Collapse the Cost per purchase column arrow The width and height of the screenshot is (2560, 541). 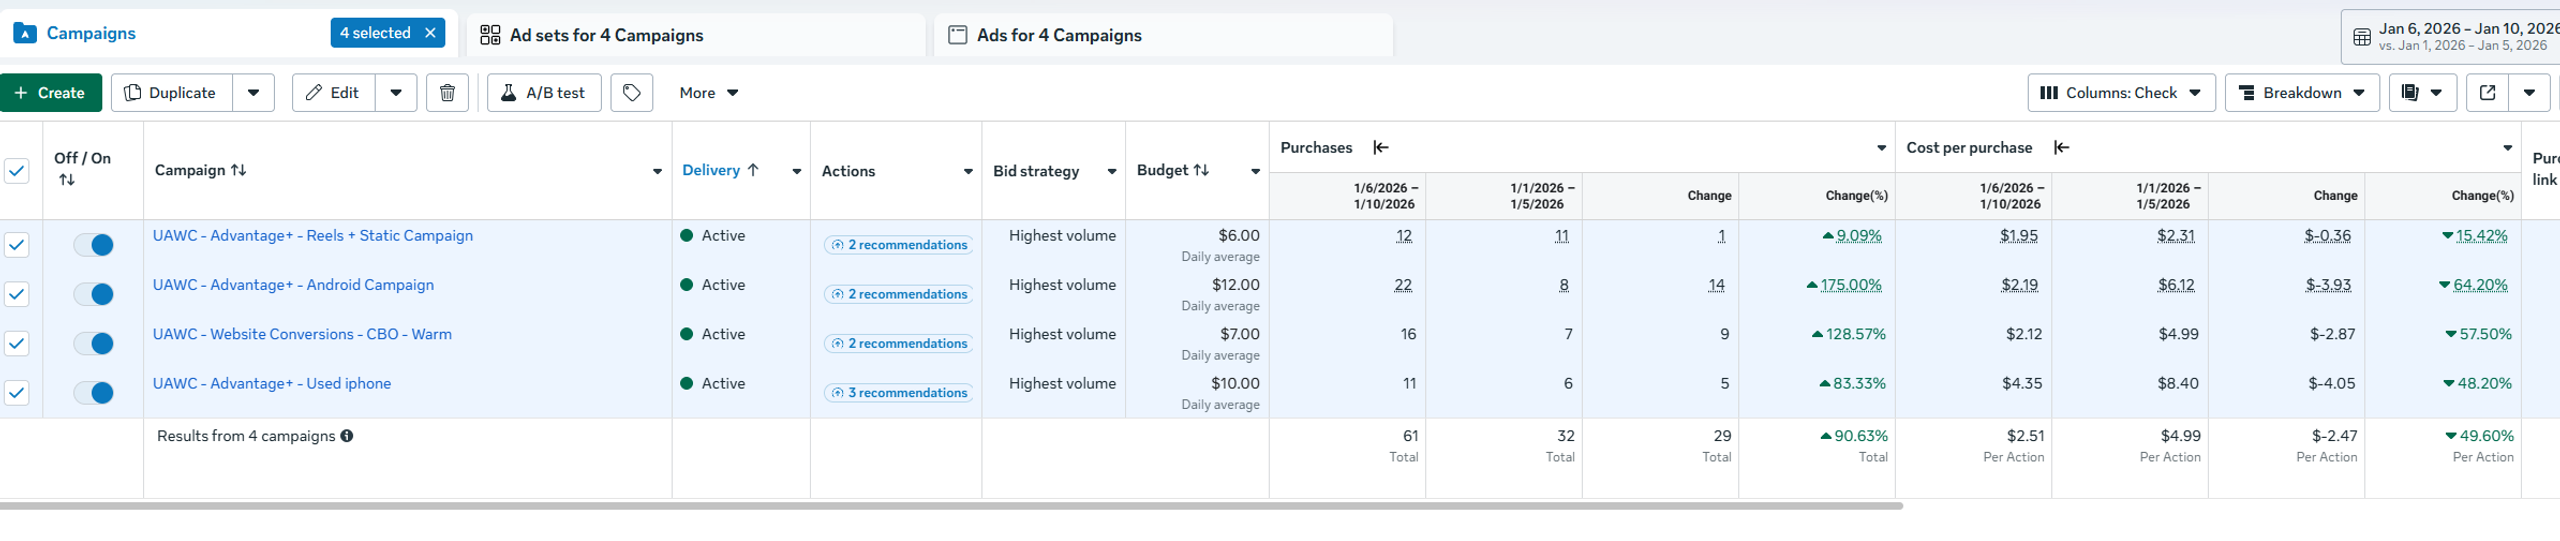(x=2061, y=147)
